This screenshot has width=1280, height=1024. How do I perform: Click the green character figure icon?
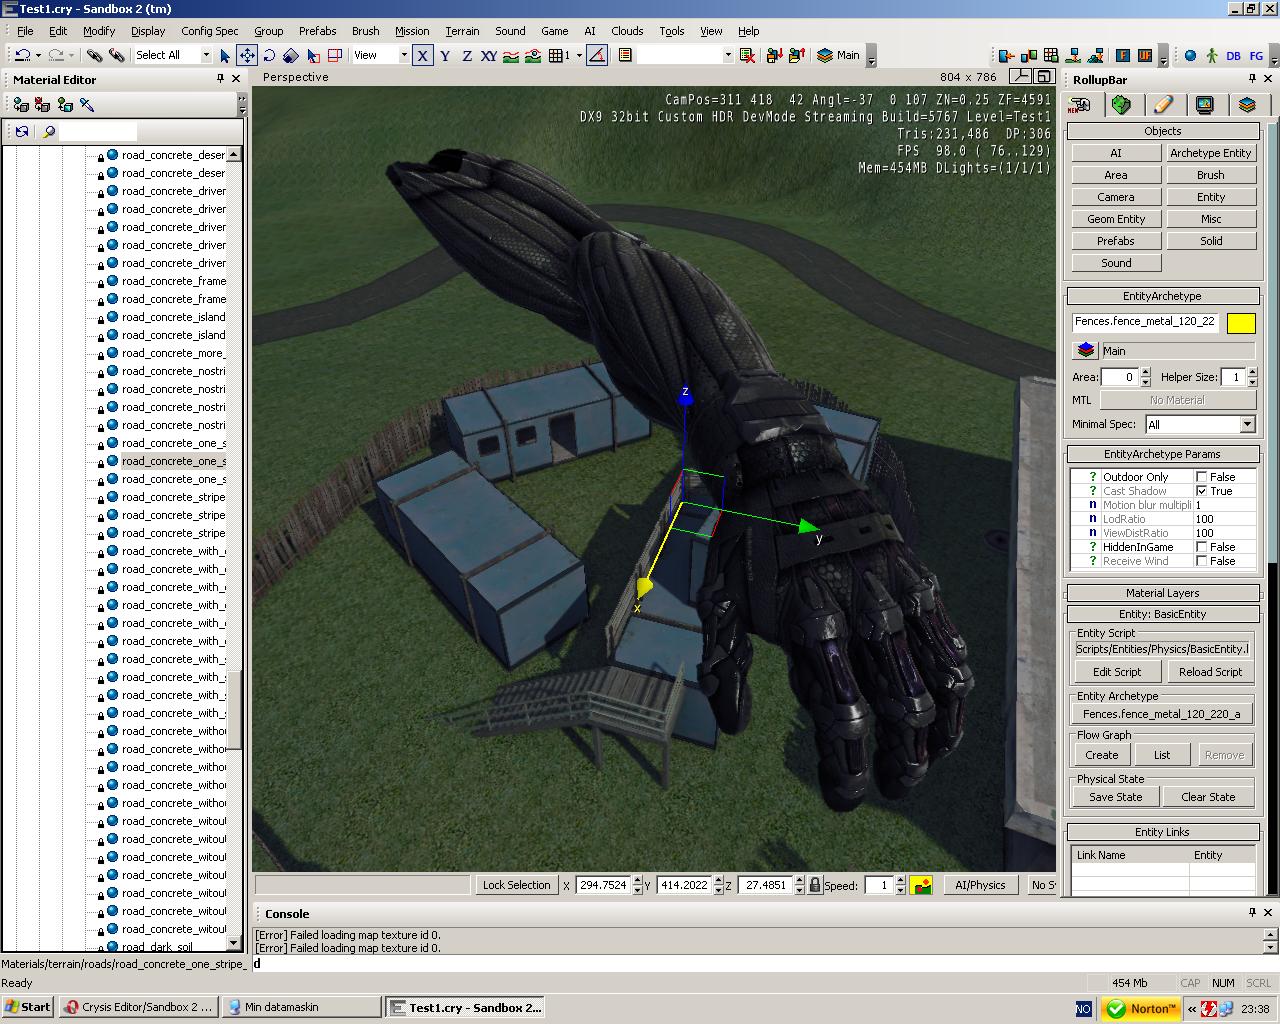(1212, 55)
